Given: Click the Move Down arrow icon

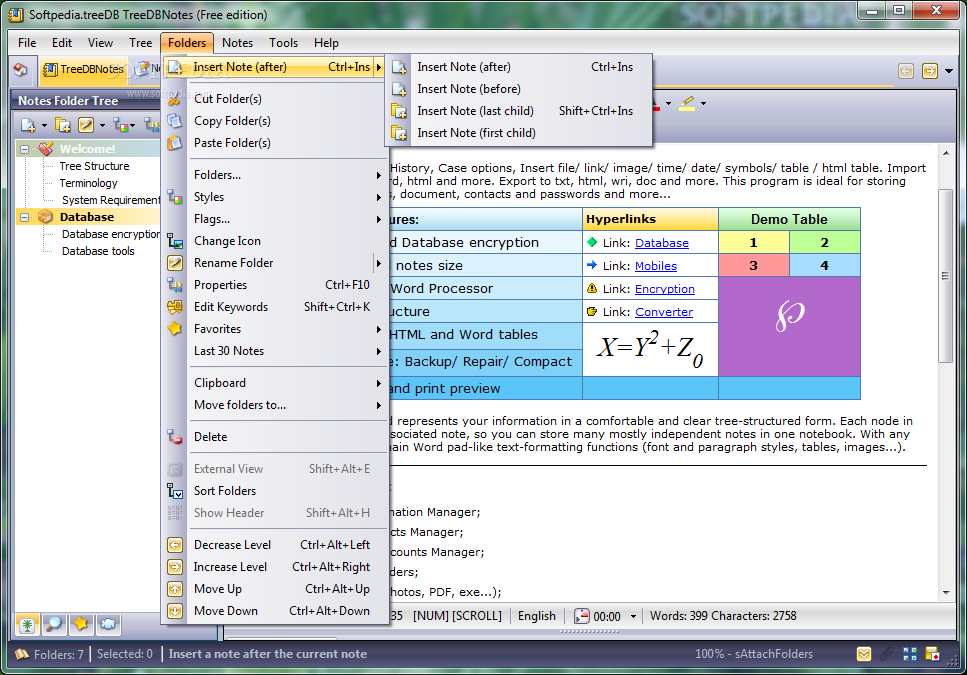Looking at the screenshot, I should [x=175, y=611].
